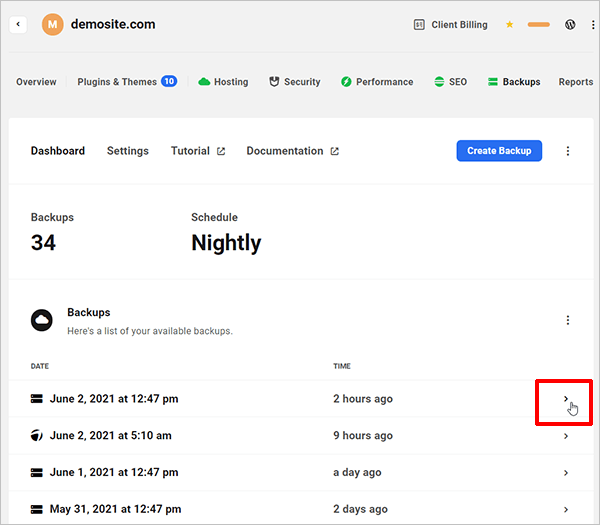Click the Tutorial external link icon
The height and width of the screenshot is (525, 600).
coord(221,152)
